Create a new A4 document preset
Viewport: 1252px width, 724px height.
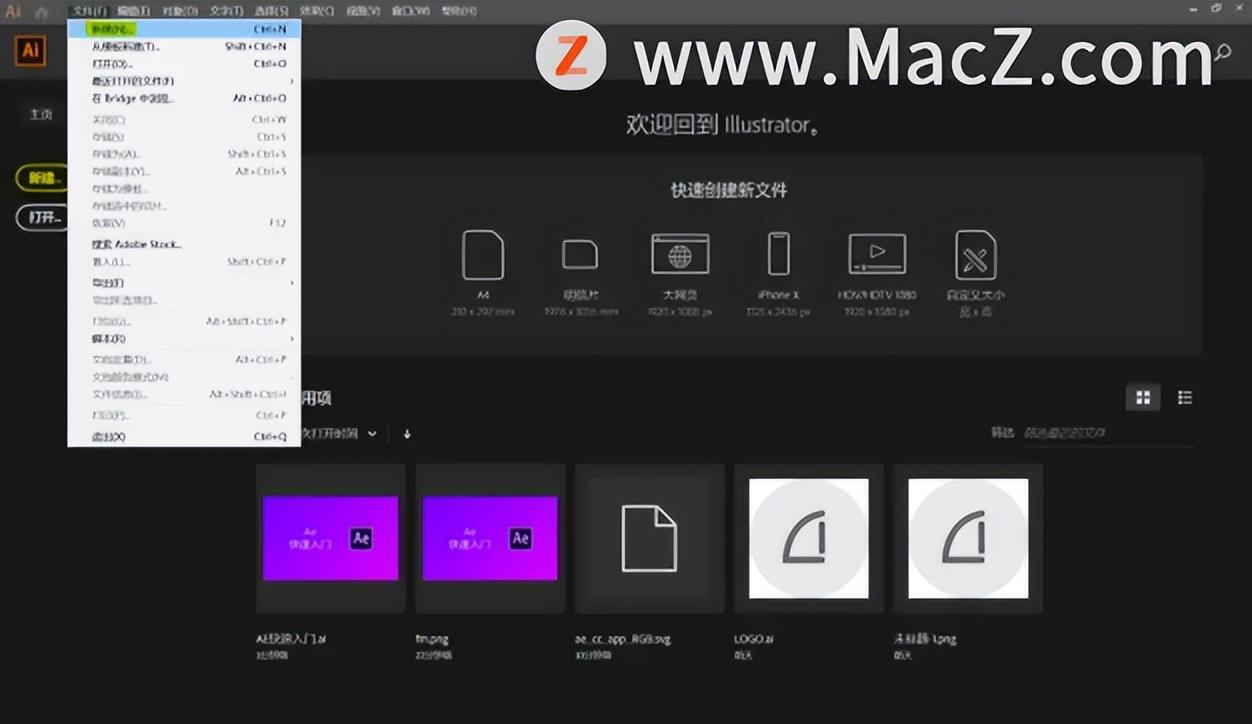coord(483,255)
